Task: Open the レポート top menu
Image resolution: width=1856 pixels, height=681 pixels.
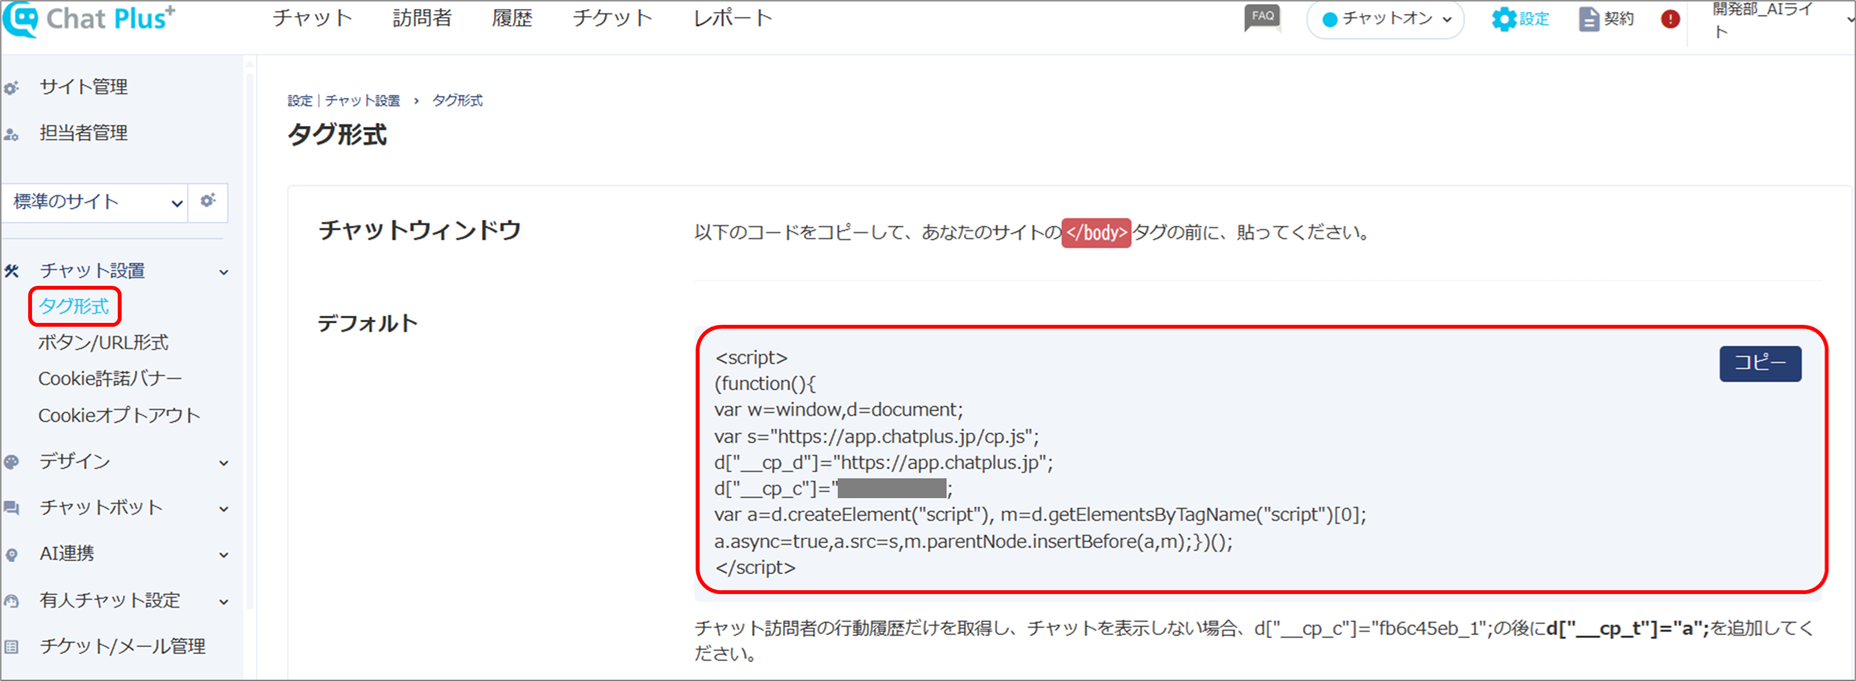Action: (x=733, y=18)
